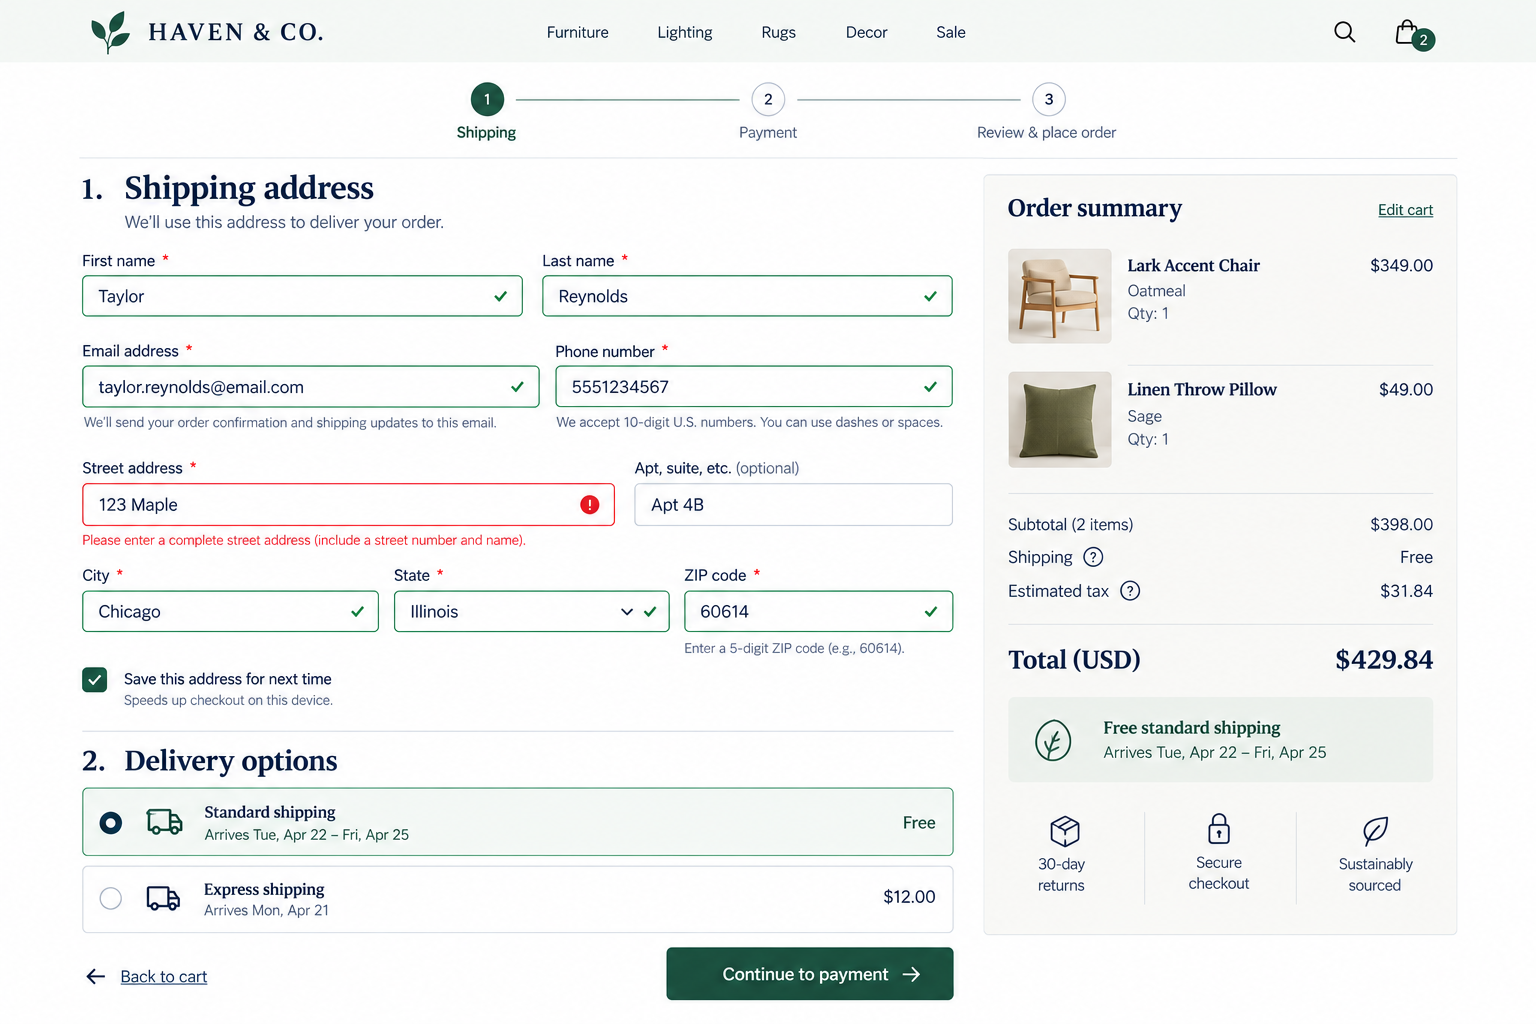
Task: Click the red error icon in Street address
Action: click(x=590, y=505)
